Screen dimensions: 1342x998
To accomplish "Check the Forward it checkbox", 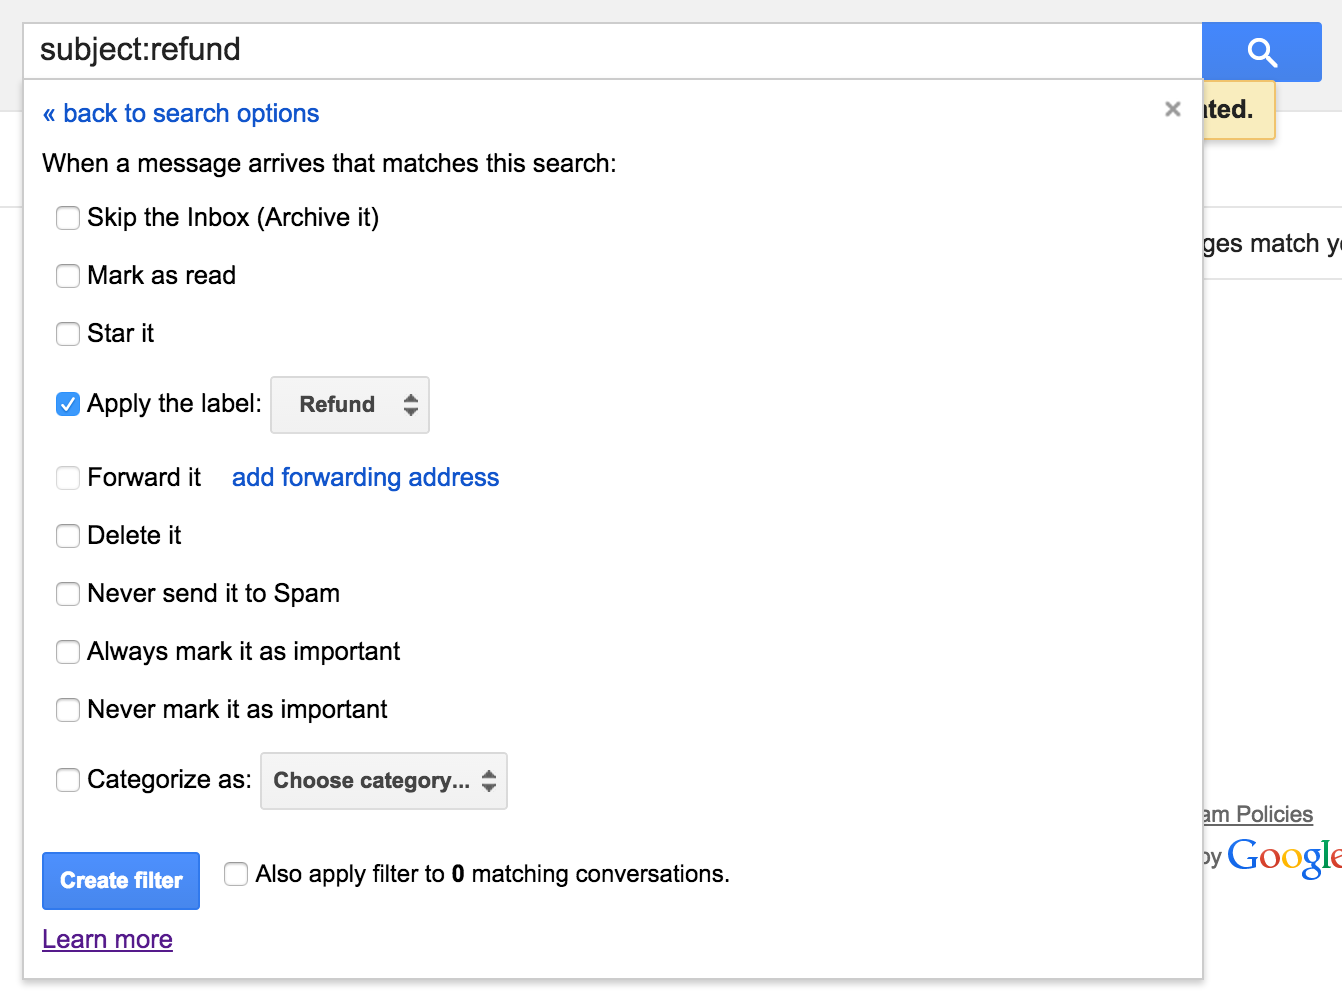I will 68,478.
